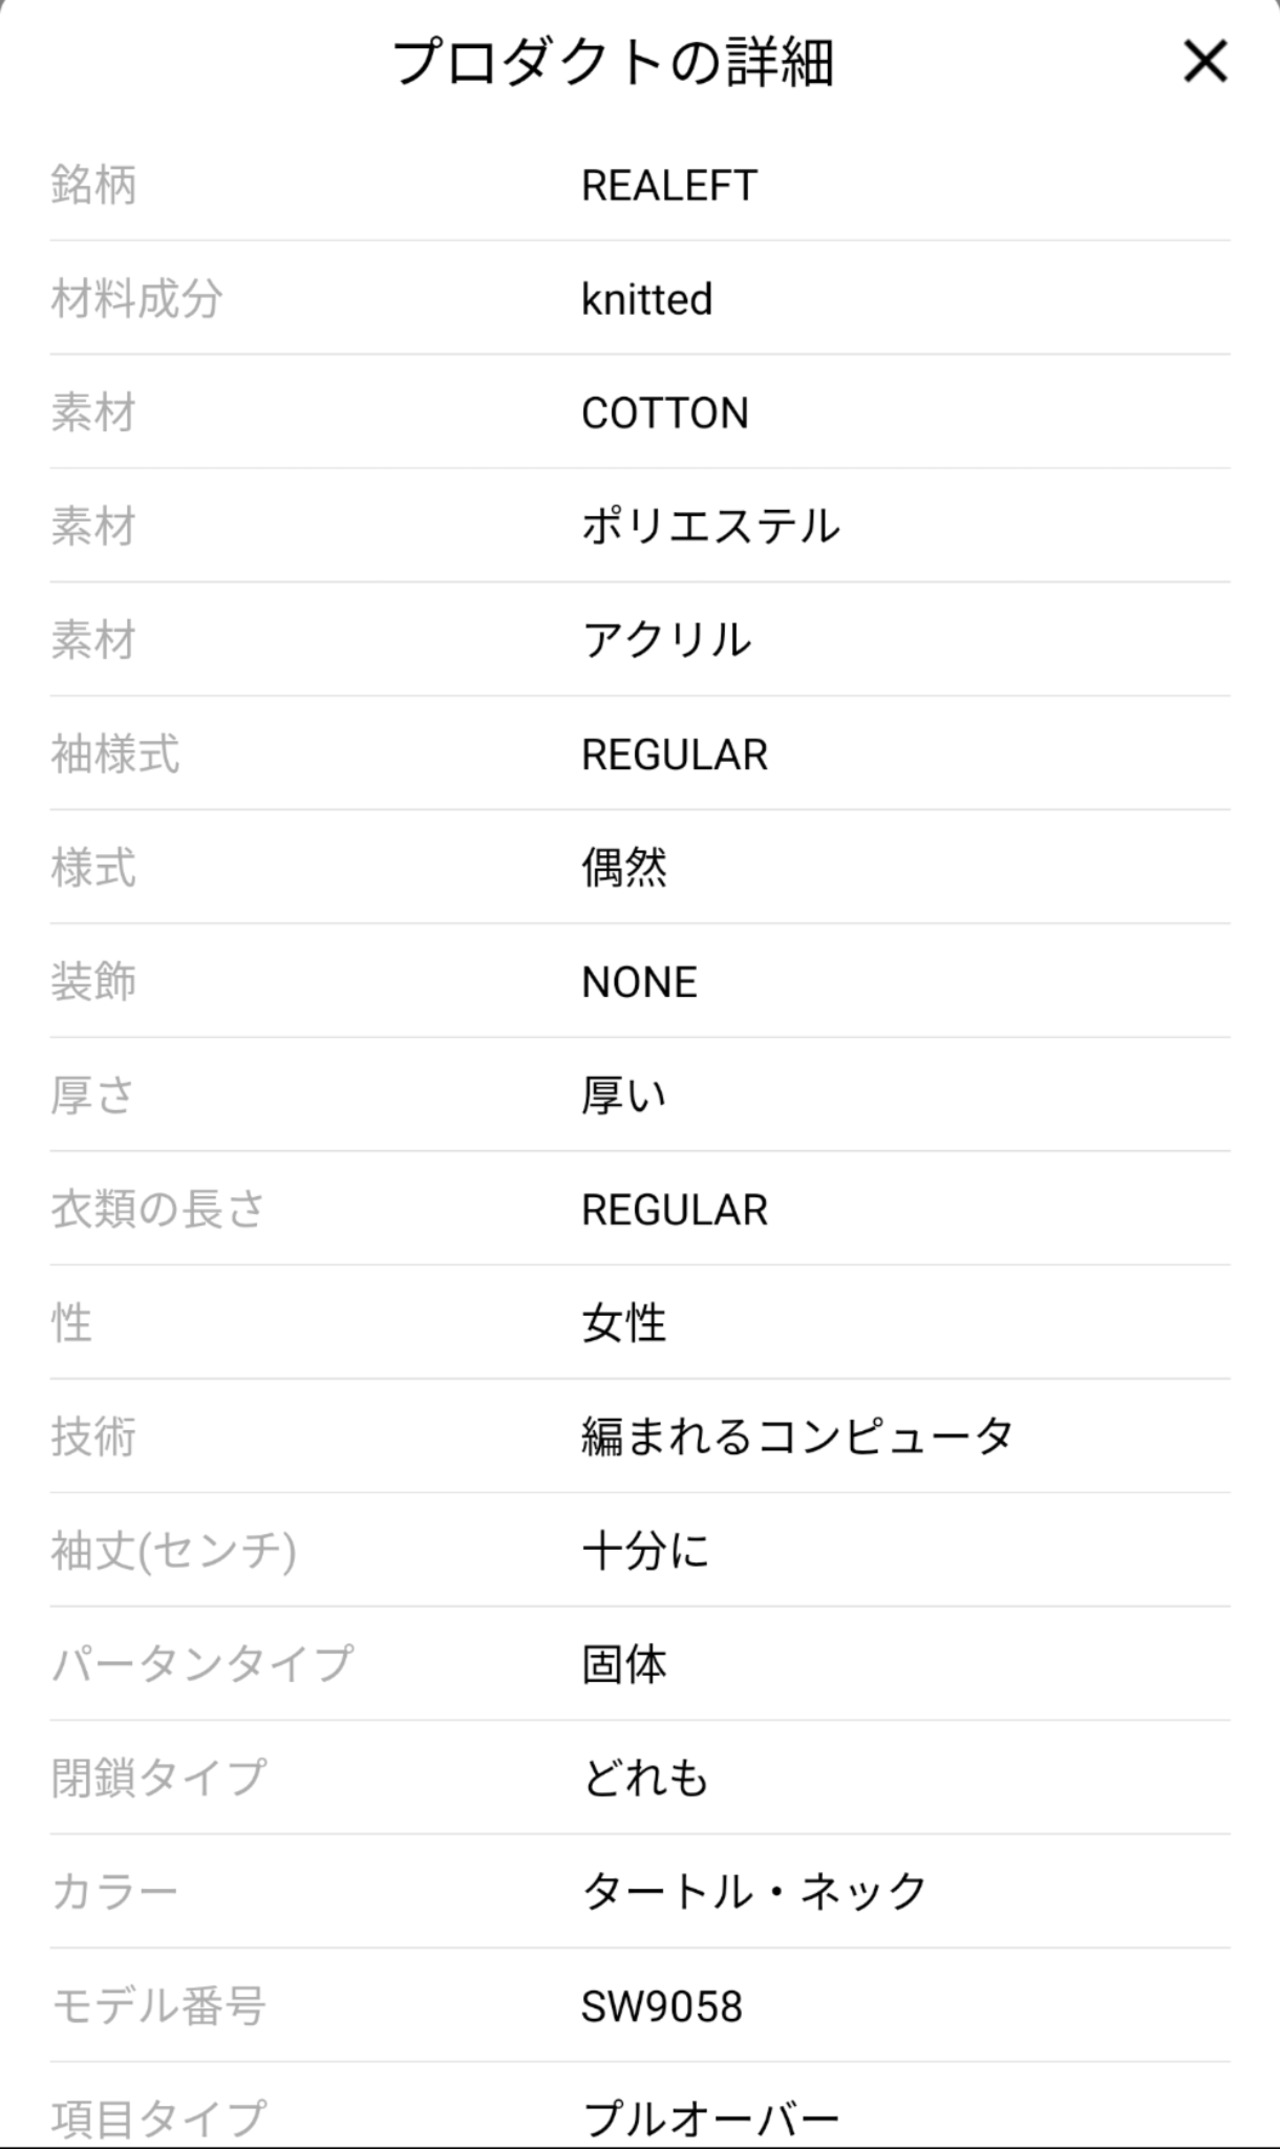Select the 編まれるコンピュータ technique value
This screenshot has width=1280, height=2149.
point(797,1438)
